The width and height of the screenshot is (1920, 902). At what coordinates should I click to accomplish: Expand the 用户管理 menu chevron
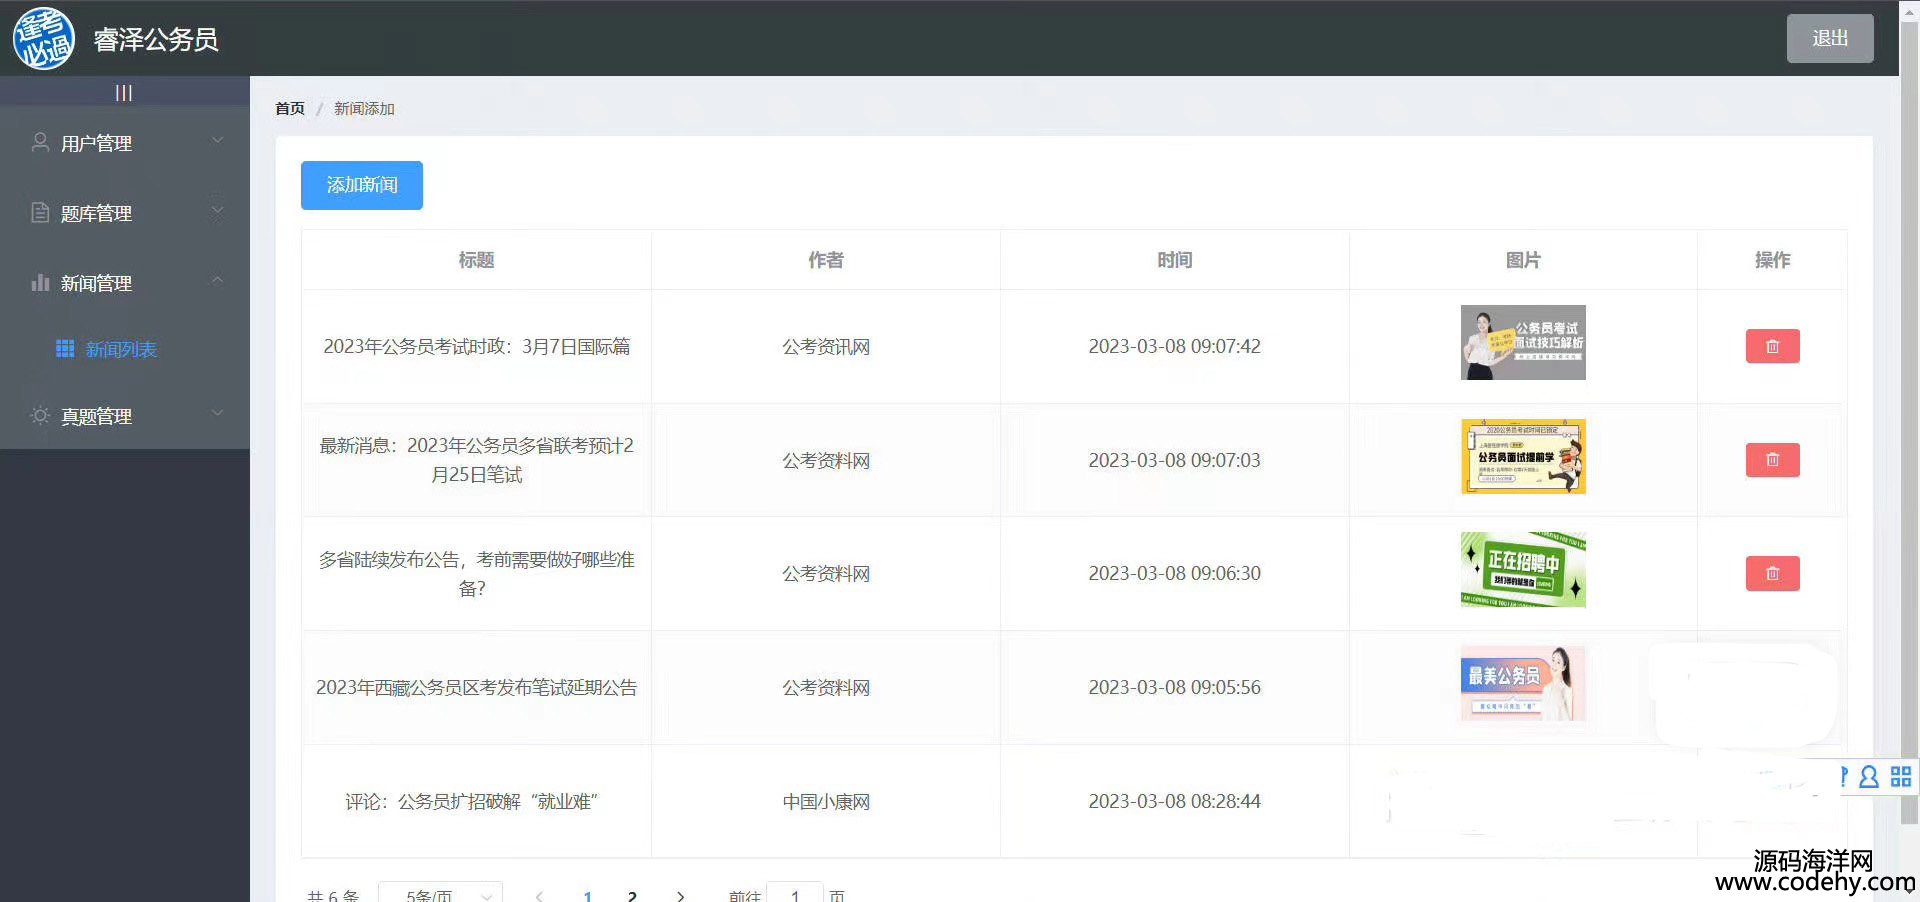(x=218, y=141)
